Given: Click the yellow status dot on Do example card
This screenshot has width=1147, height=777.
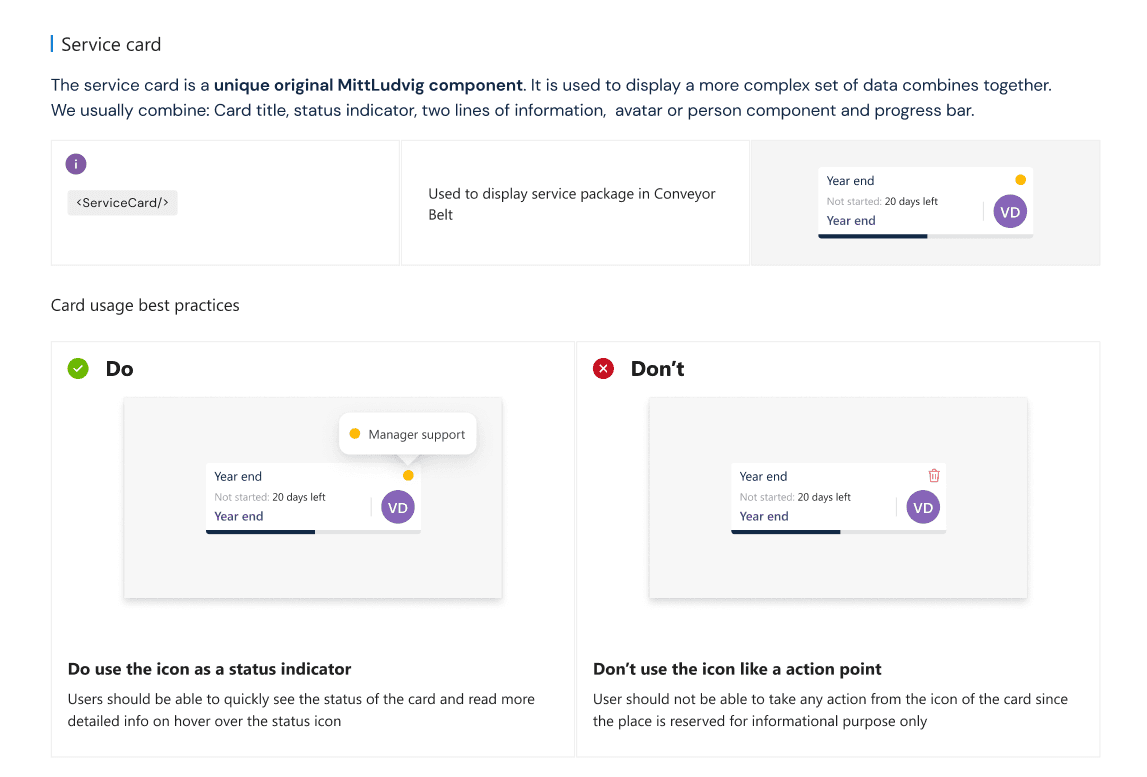Looking at the screenshot, I should 408,476.
